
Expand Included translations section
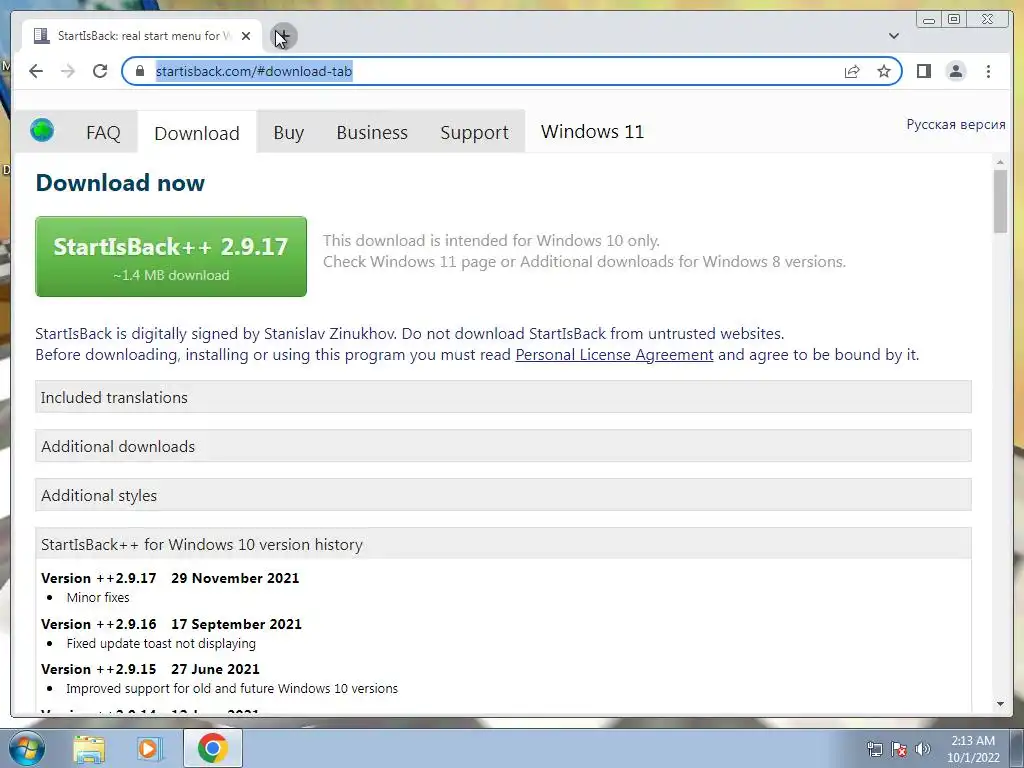point(503,397)
